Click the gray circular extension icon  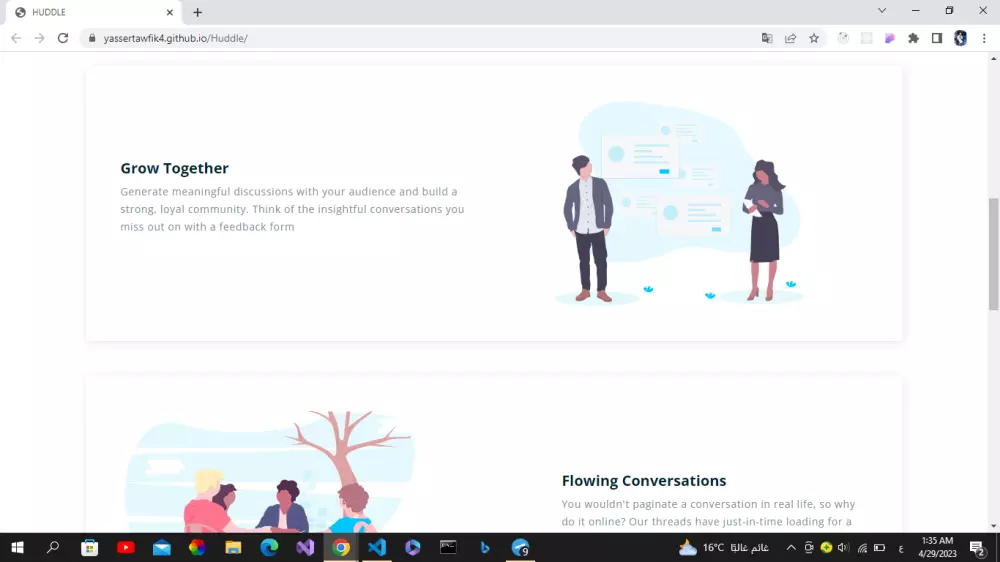point(843,38)
